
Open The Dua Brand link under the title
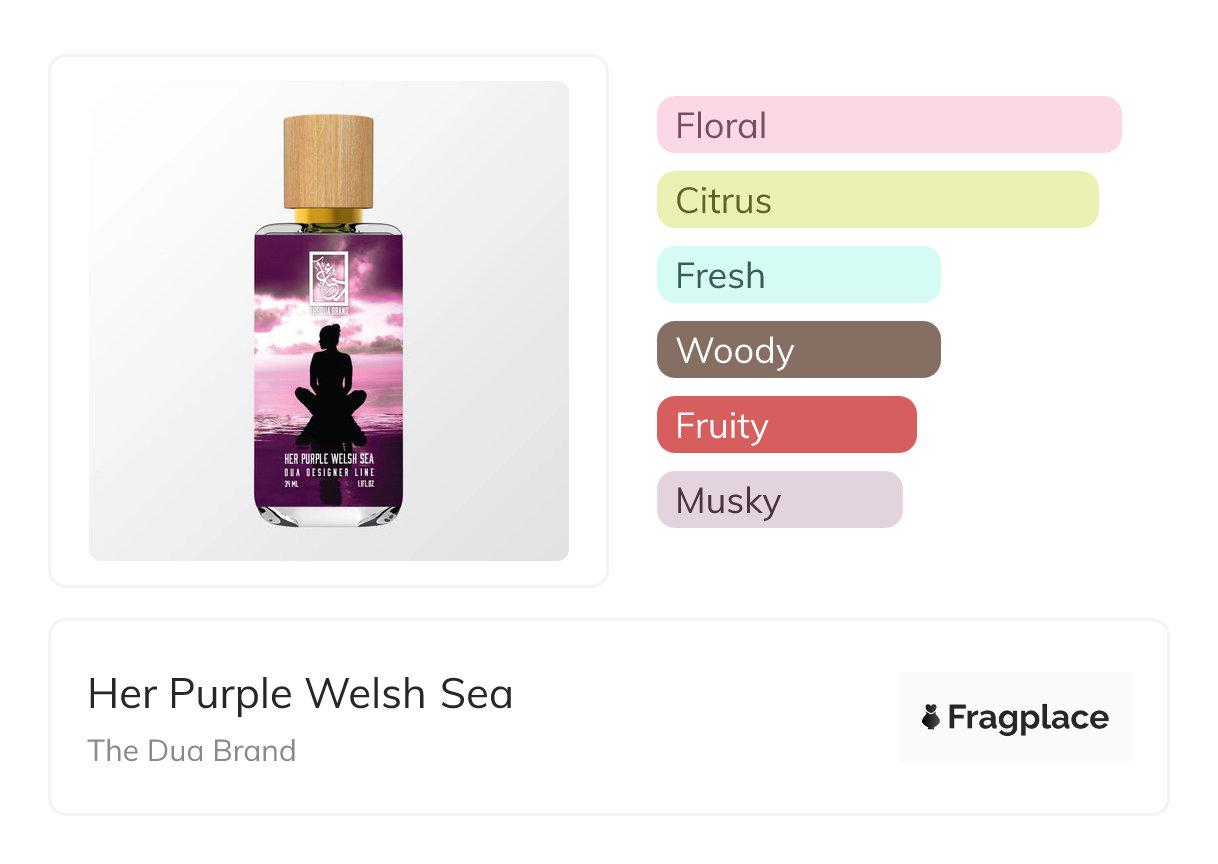192,751
